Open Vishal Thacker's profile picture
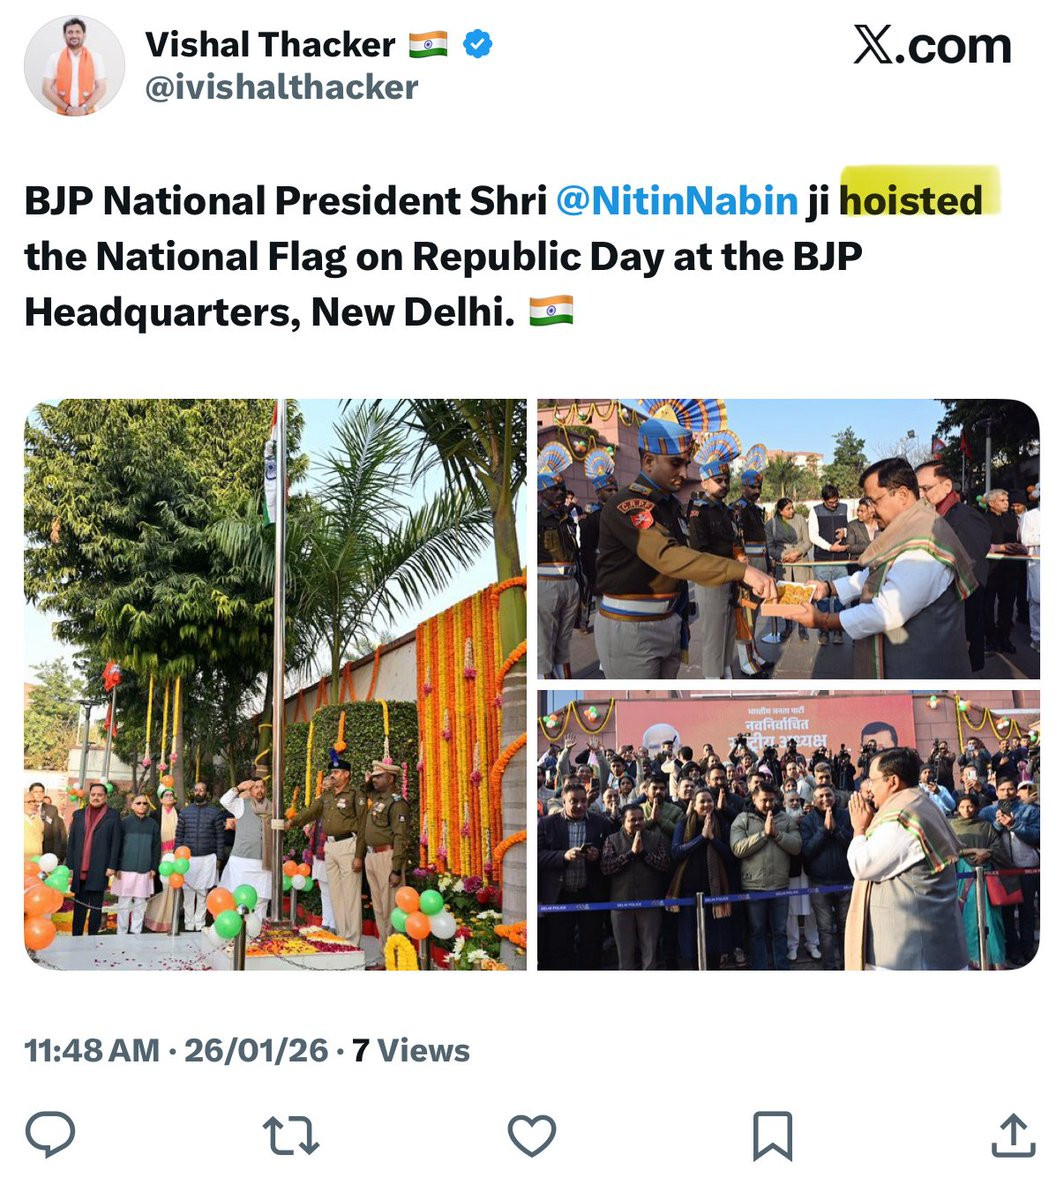Screen dimensions: 1064x1200 pos(74,66)
